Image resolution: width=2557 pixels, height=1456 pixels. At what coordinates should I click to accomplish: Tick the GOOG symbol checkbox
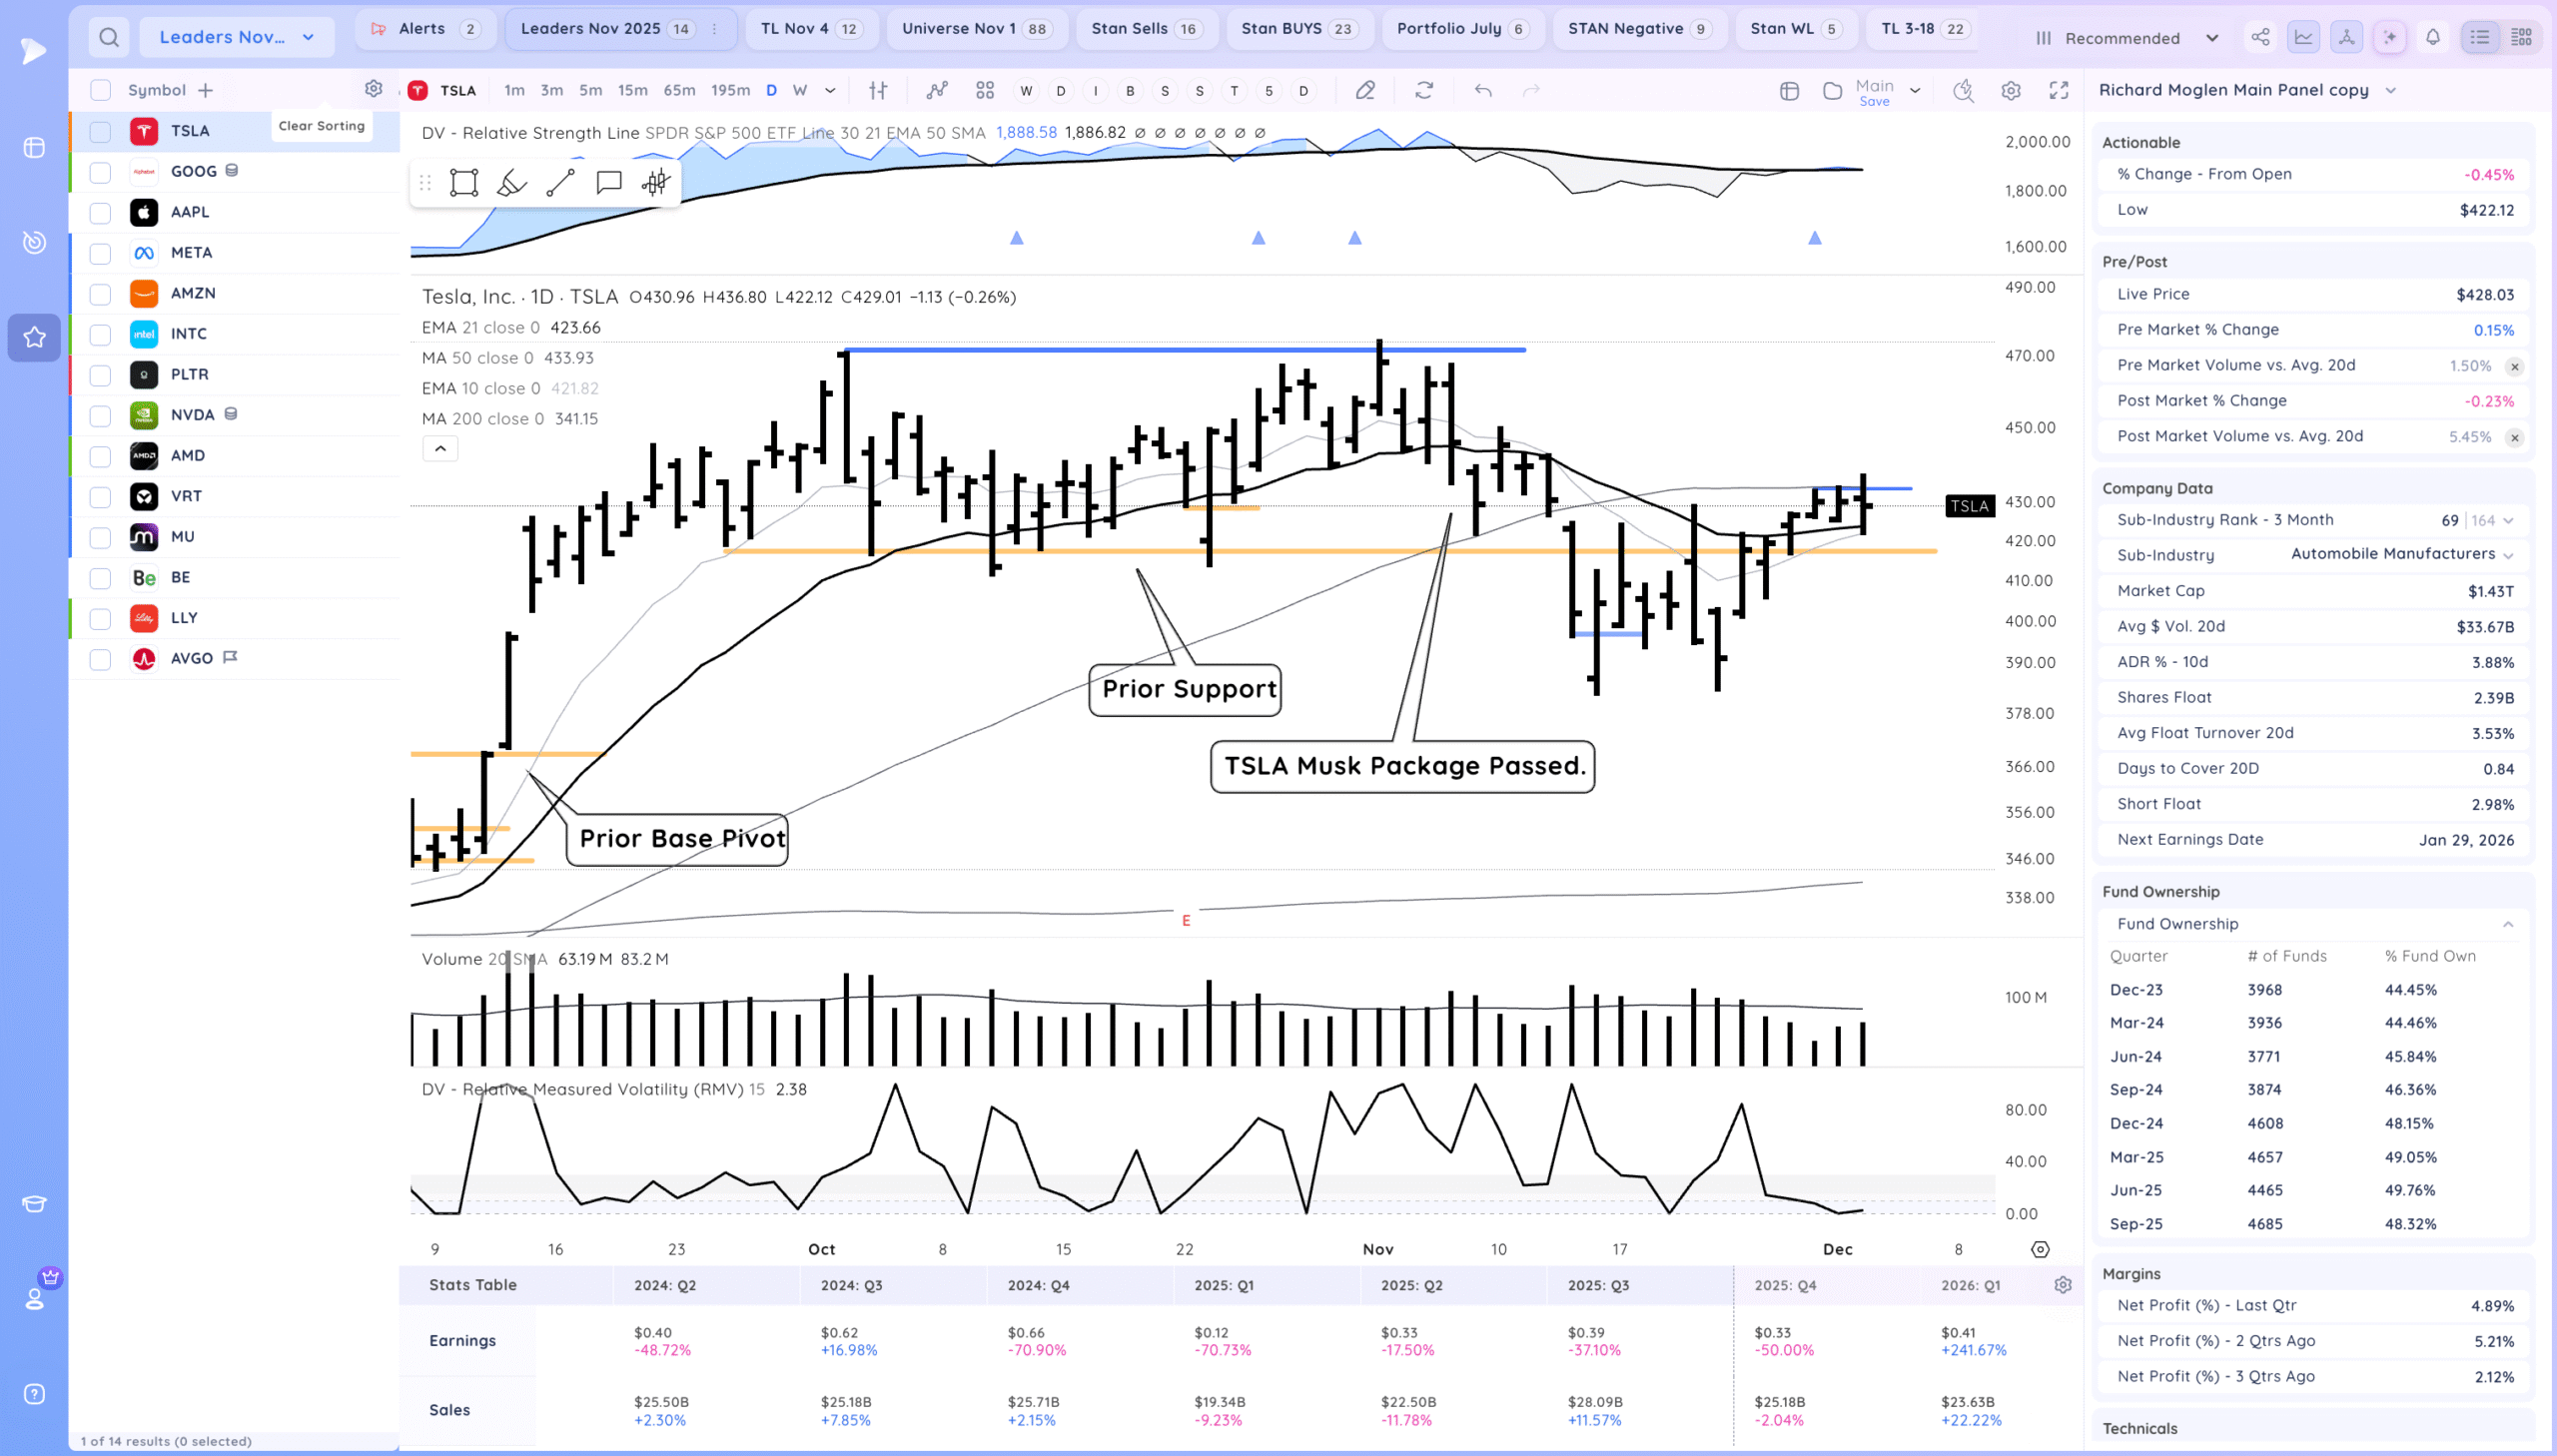pos(100,172)
